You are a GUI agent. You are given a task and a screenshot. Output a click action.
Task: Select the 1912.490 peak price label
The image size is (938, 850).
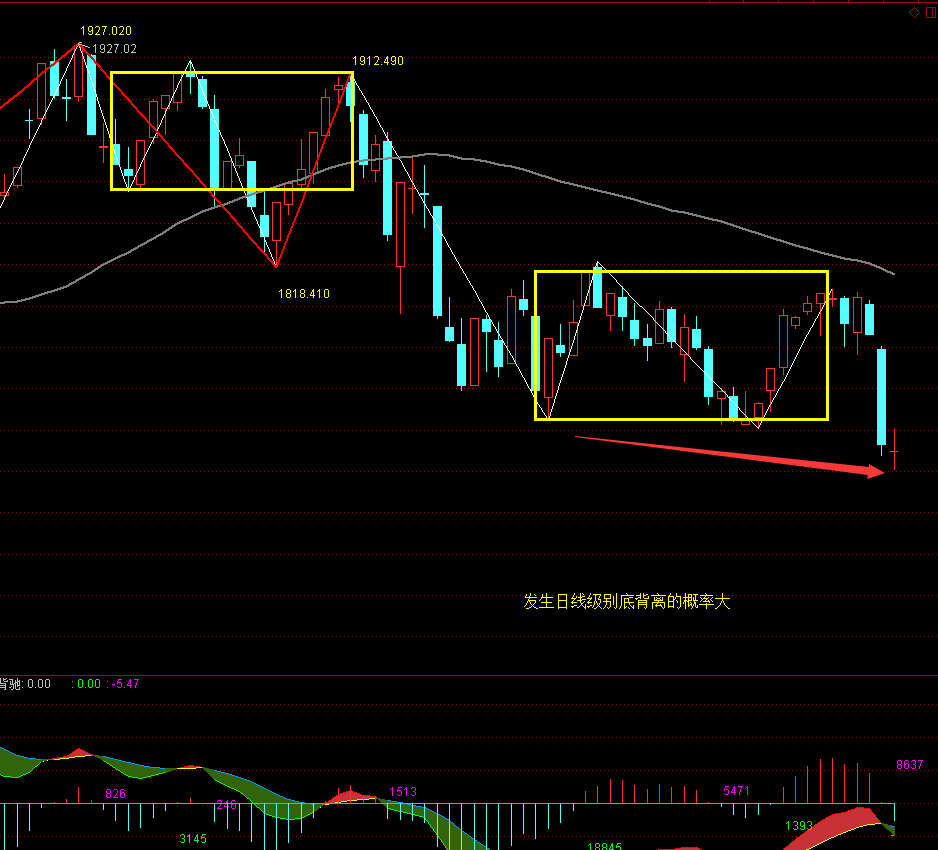[377, 61]
